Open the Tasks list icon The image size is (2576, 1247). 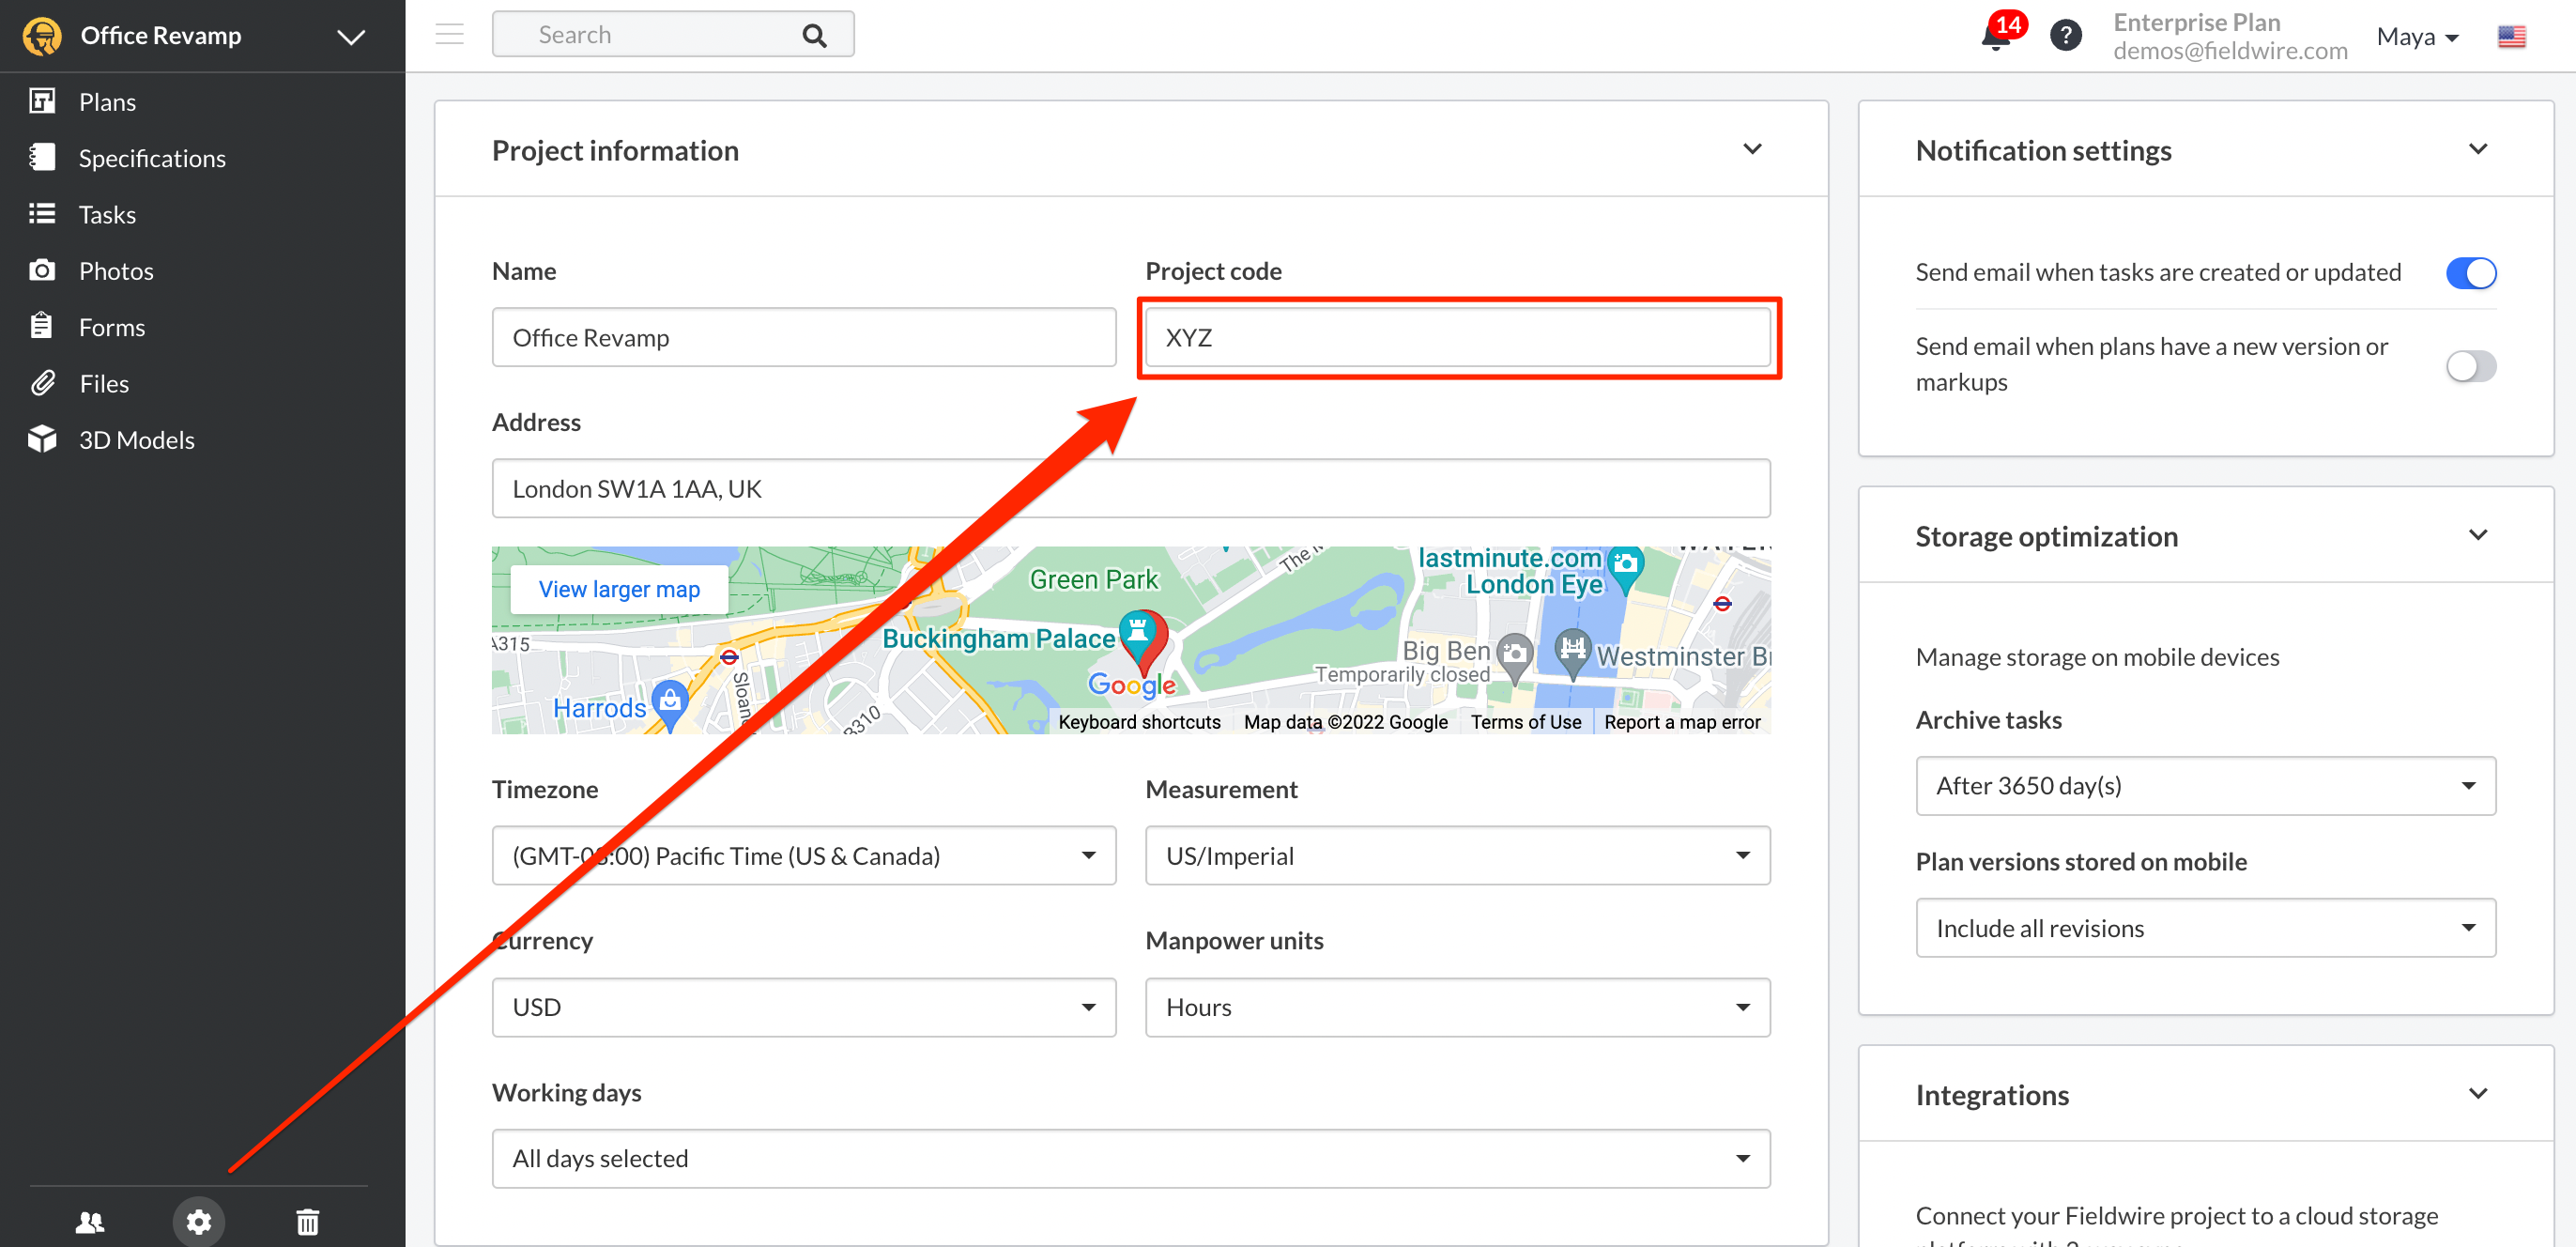42,214
